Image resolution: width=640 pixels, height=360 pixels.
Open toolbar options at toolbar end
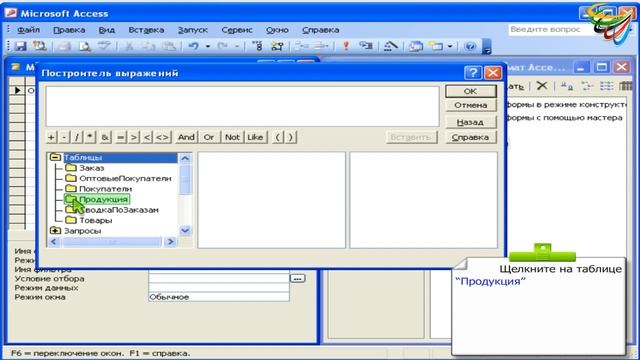486,47
